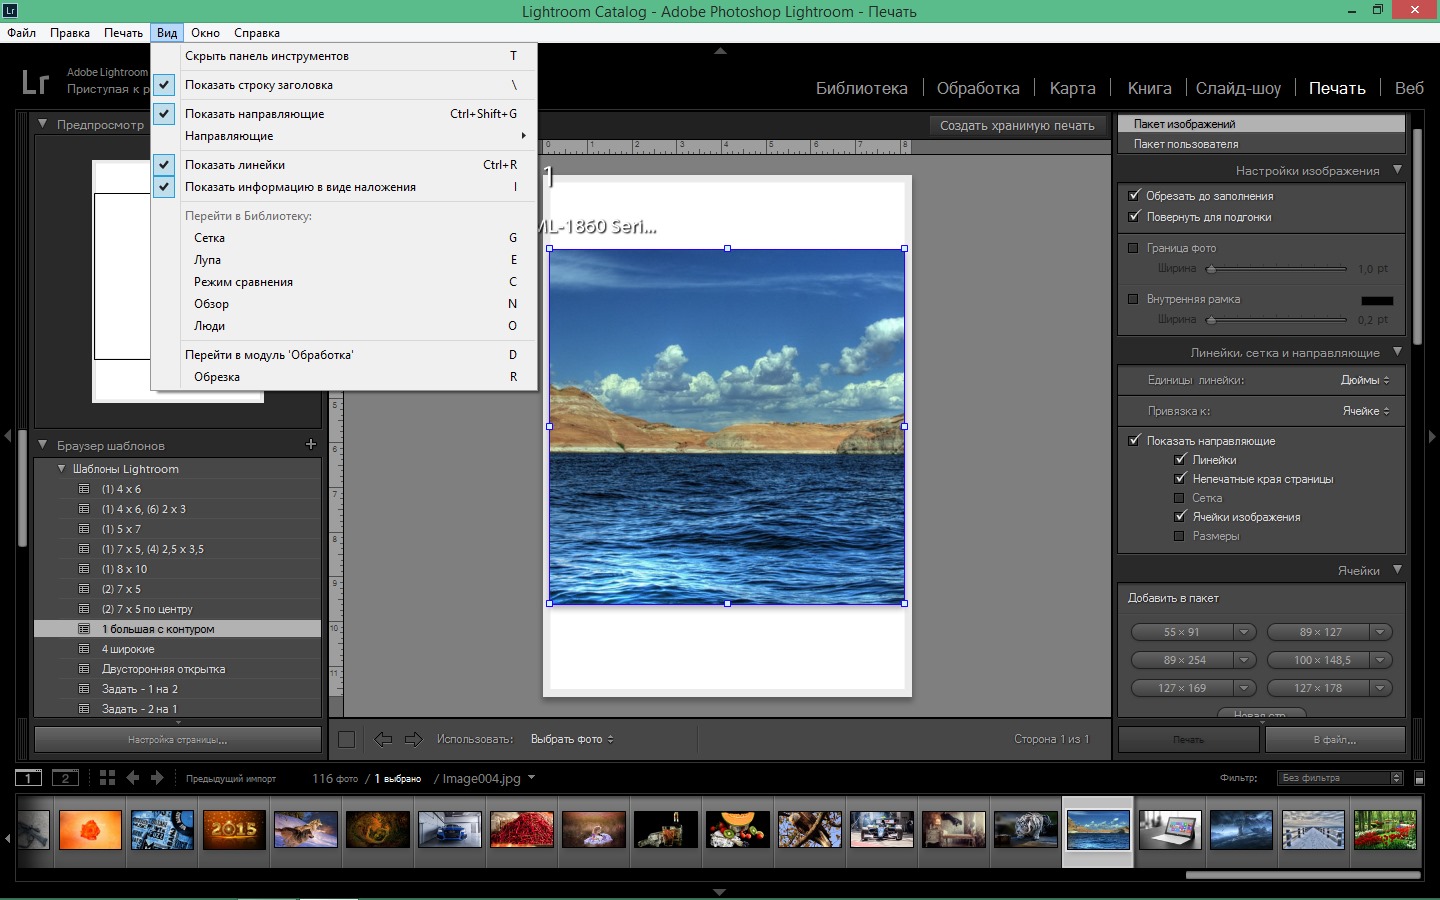Viewport: 1440px width, 900px height.
Task: Open Единицы линейки Дюймы dropdown
Action: (1365, 380)
